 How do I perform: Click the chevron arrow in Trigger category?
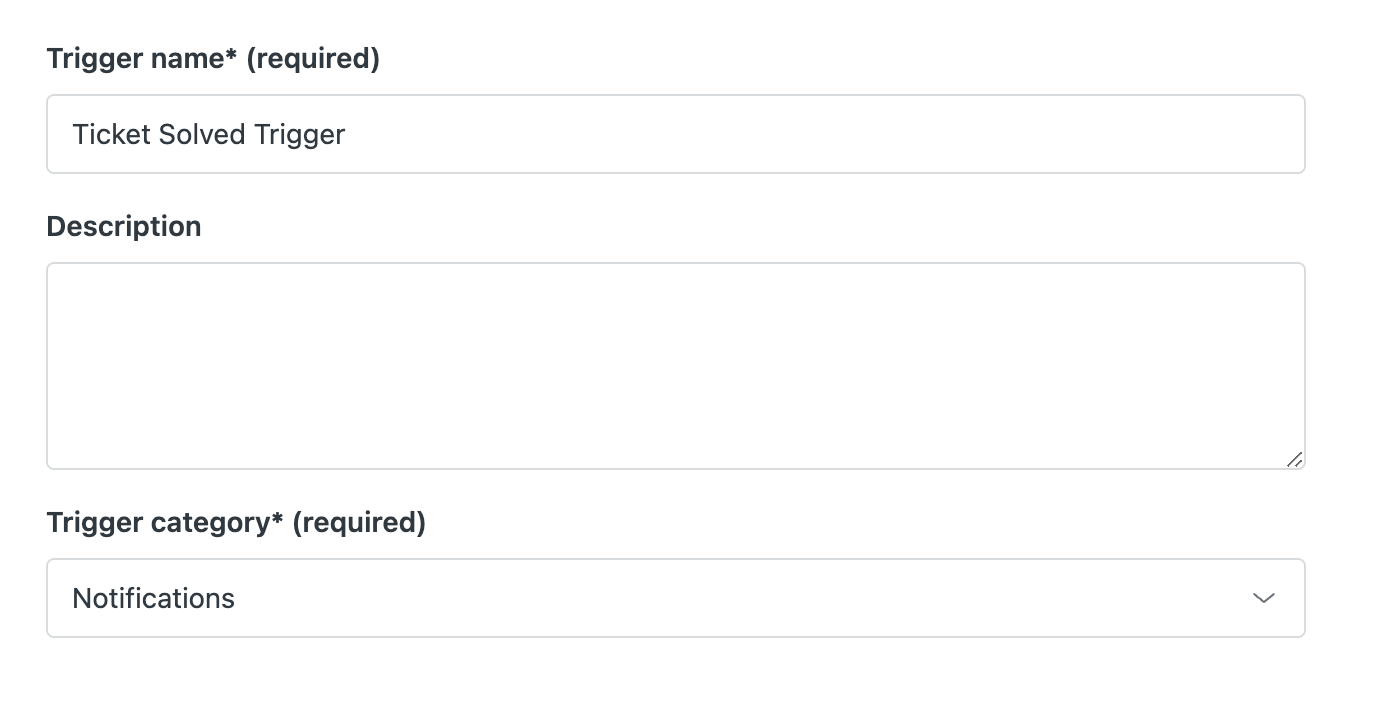point(1263,598)
